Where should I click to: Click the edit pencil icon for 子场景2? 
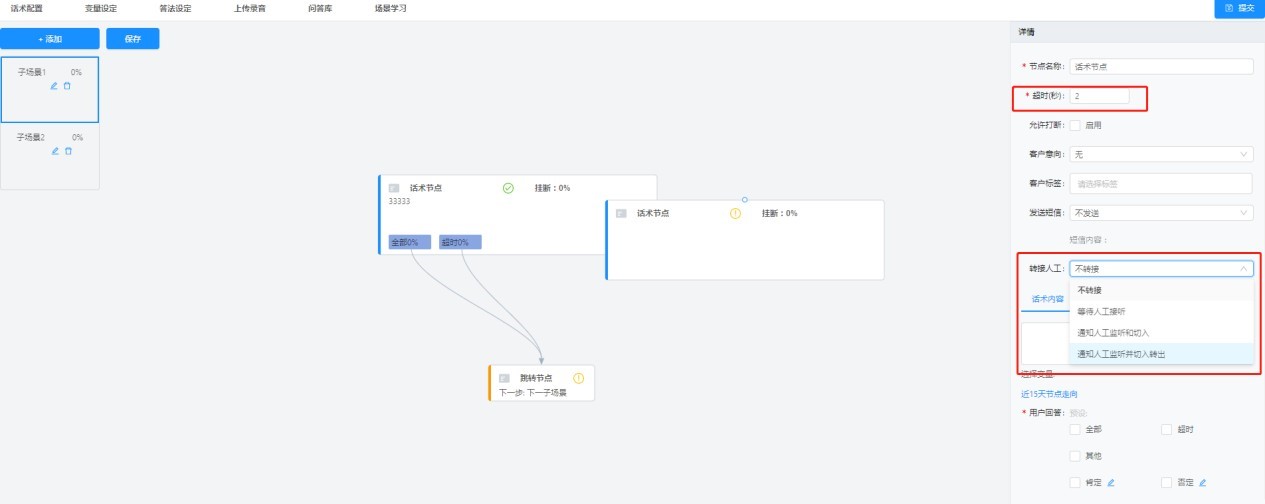click(56, 151)
